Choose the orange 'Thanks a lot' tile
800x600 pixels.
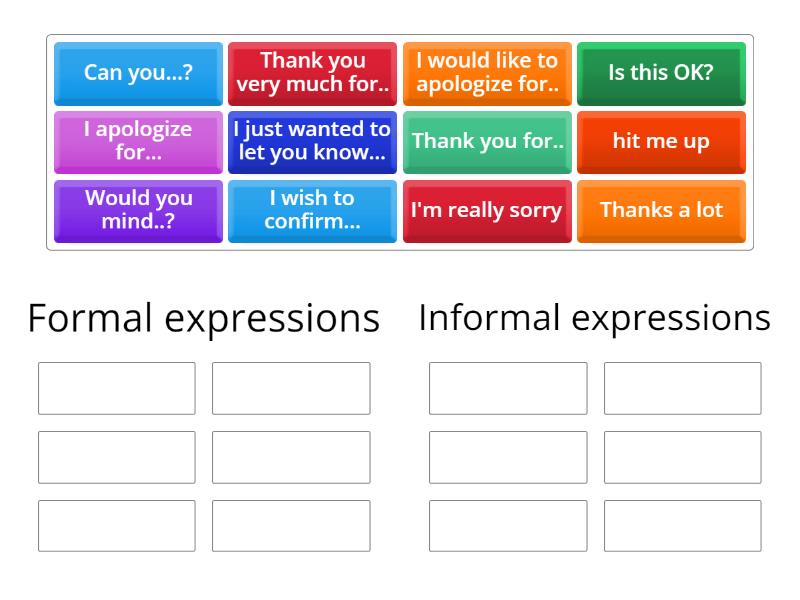[661, 210]
